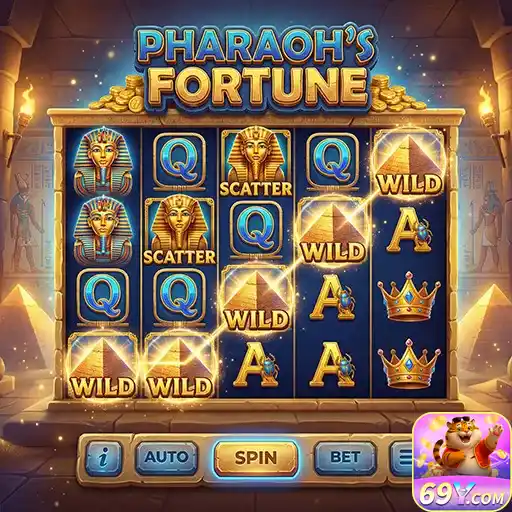The image size is (512, 512).
Task: Click the WILD pyramid in the fourth reel
Action: [332, 232]
